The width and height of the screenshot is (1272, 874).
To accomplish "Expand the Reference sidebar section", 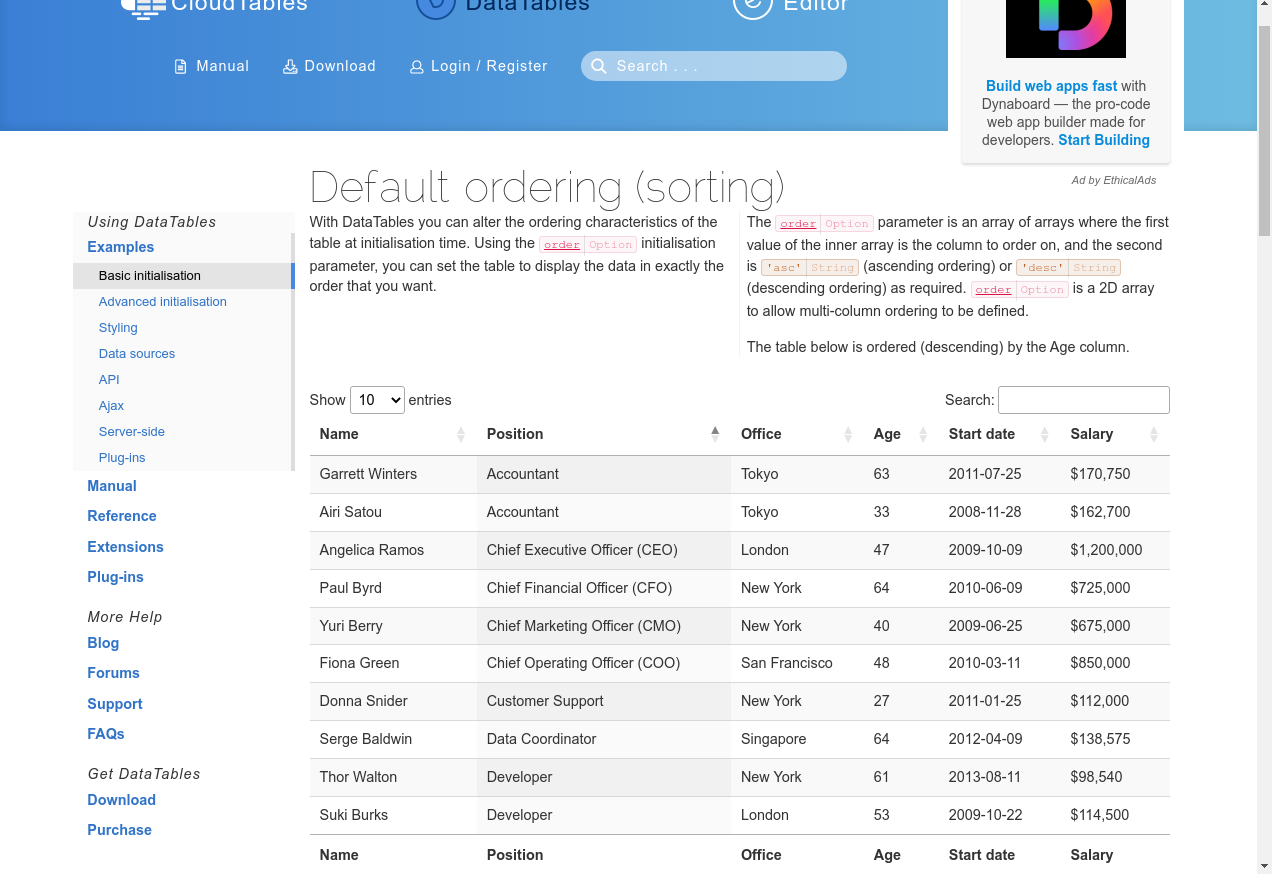I will click(x=122, y=516).
